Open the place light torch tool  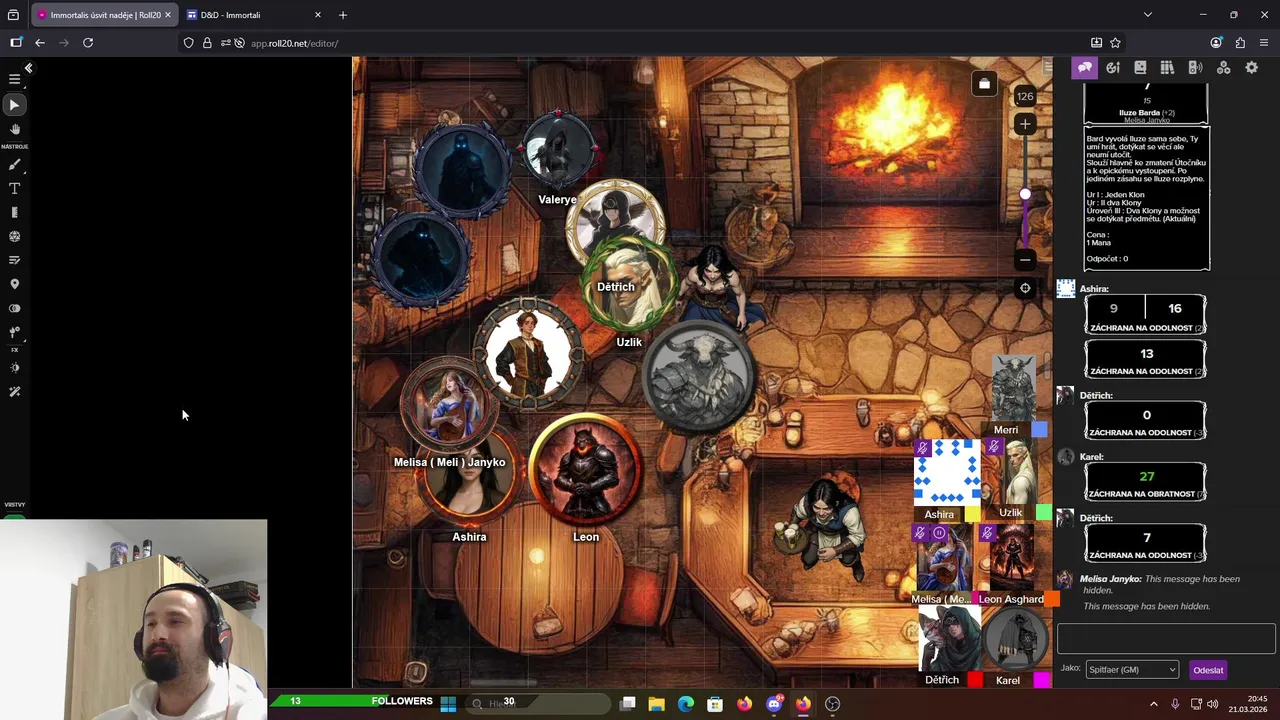[x=14, y=332]
